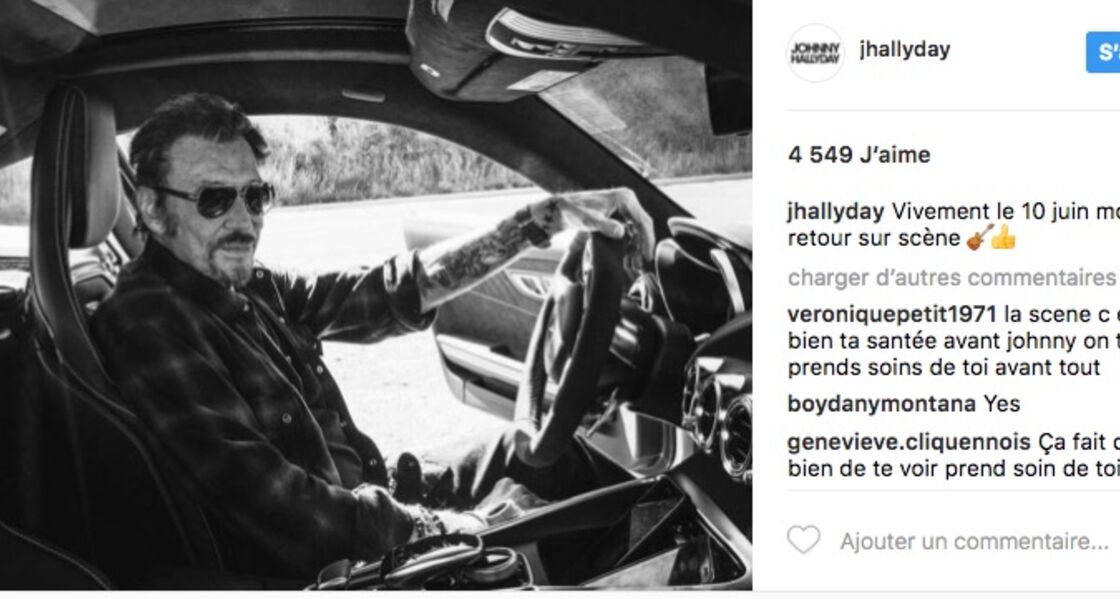The height and width of the screenshot is (599, 1120).
Task: Focus the Ajouter un commentaire field
Action: click(974, 541)
